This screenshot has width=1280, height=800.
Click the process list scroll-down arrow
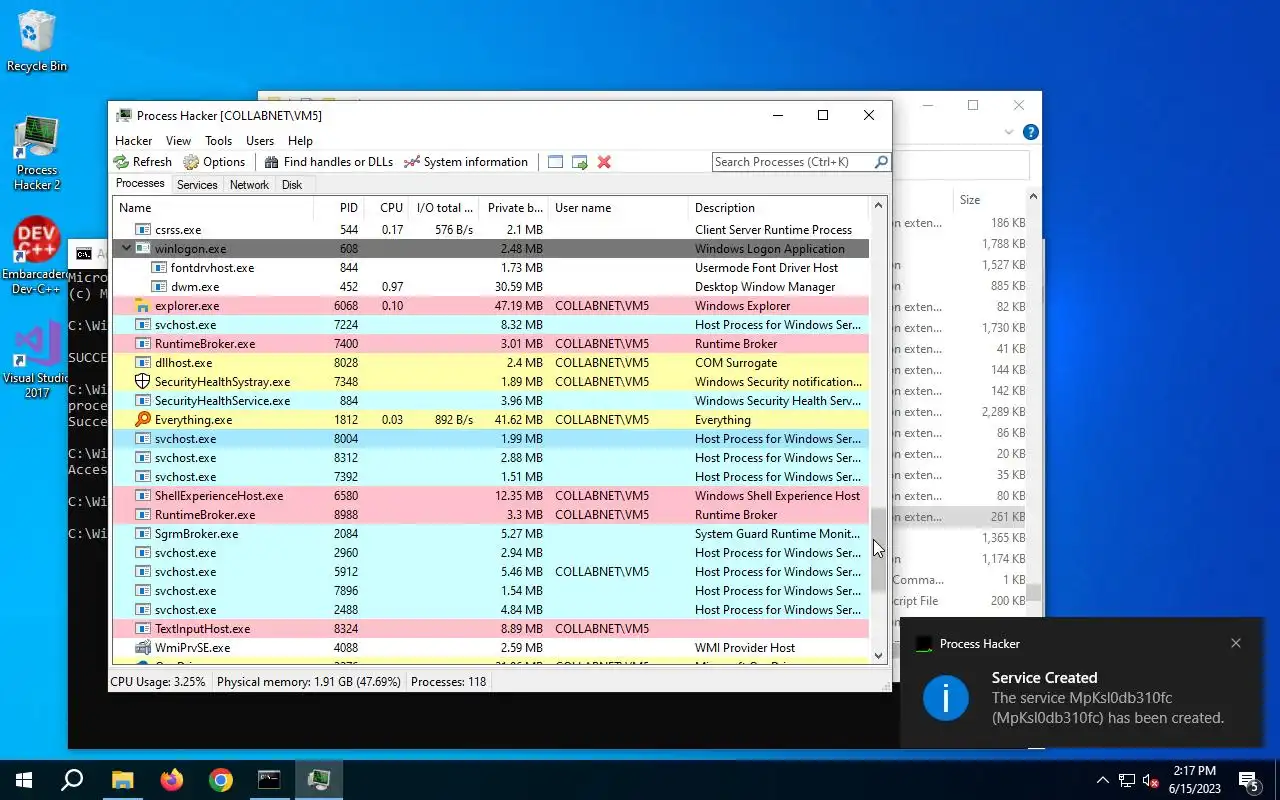pyautogui.click(x=879, y=656)
